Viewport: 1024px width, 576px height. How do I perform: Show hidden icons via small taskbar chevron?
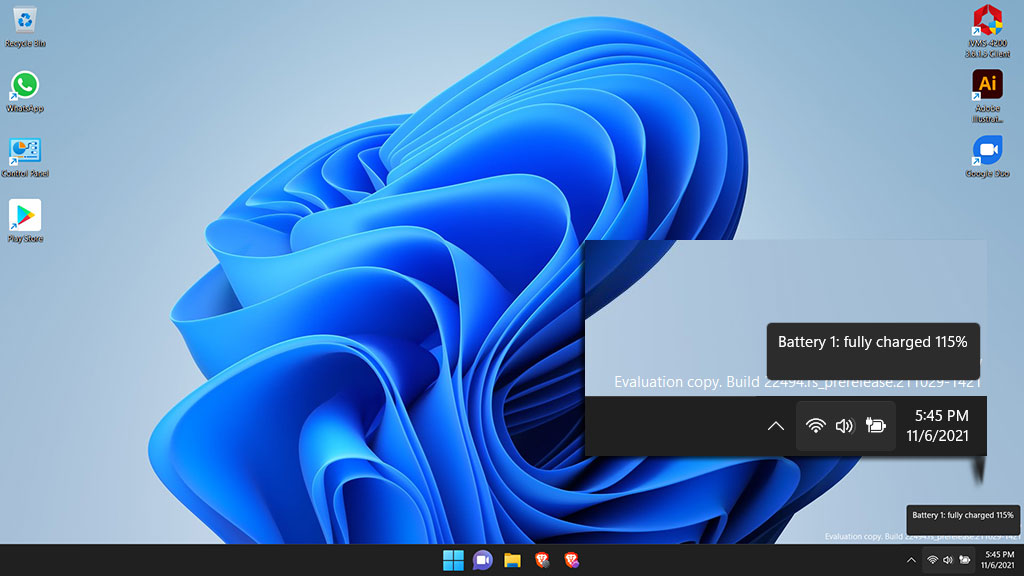[911, 560]
